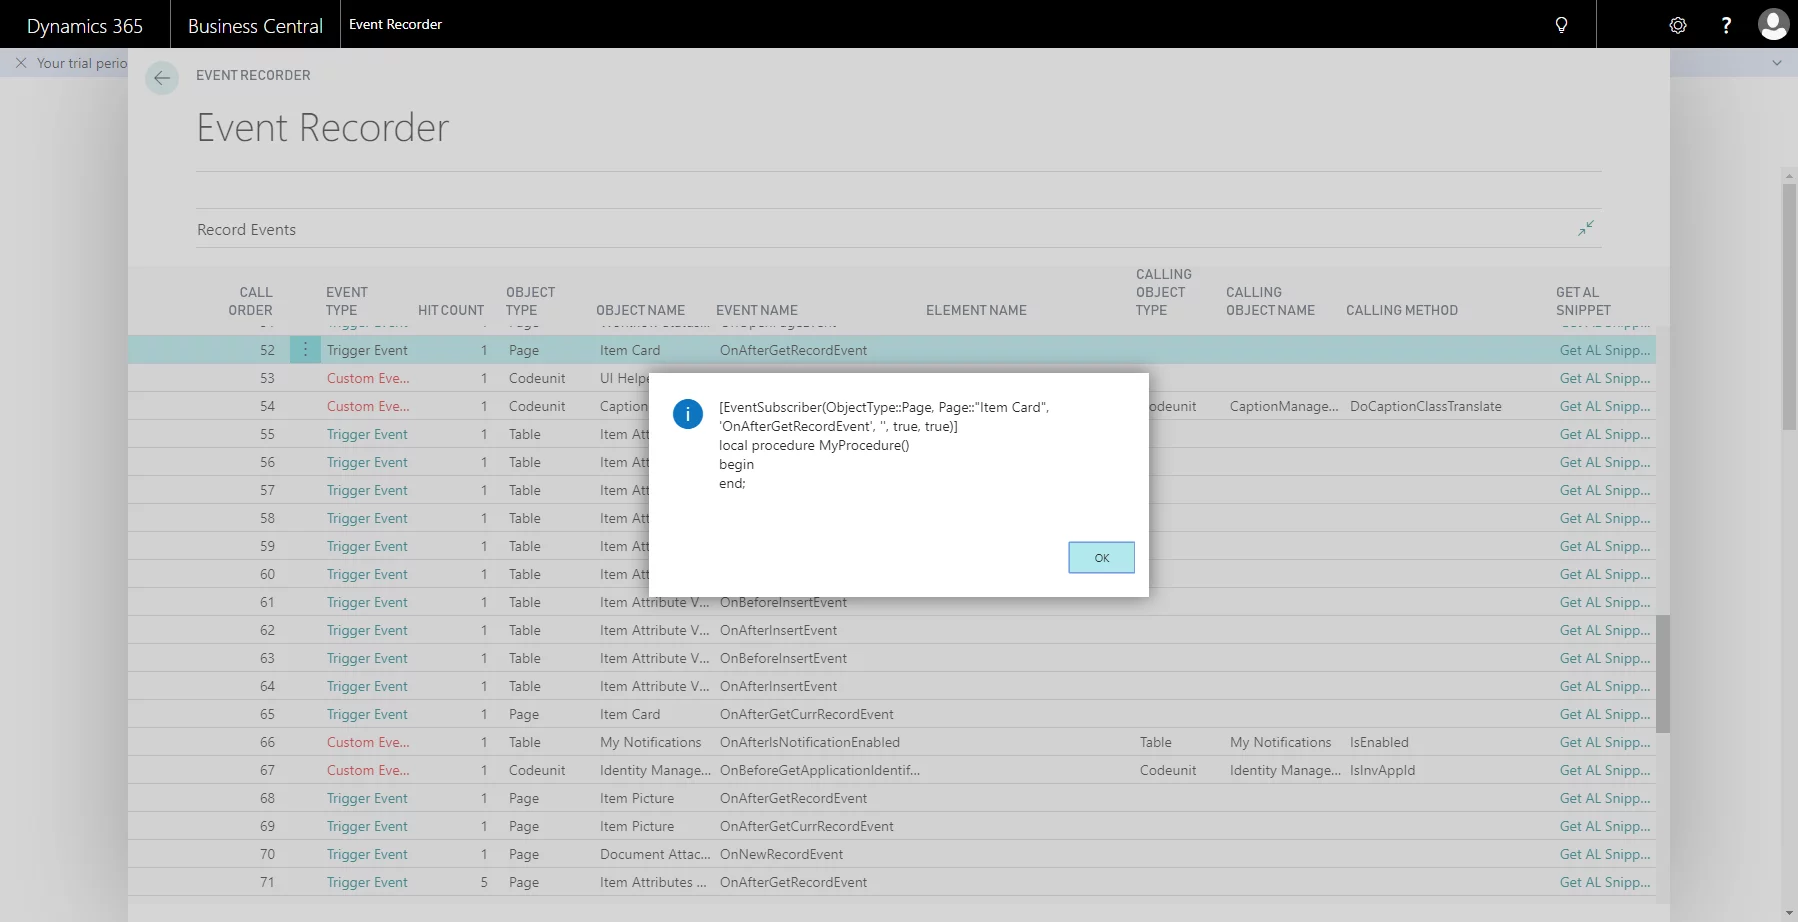1798x922 pixels.
Task: Dismiss the trial period notification
Action: (21, 63)
